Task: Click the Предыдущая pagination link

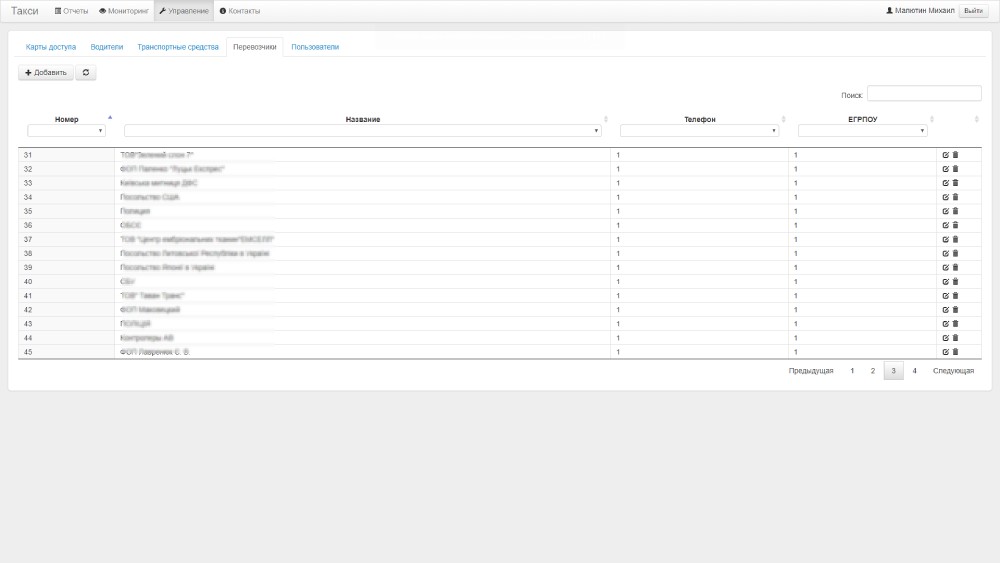Action: pos(810,371)
